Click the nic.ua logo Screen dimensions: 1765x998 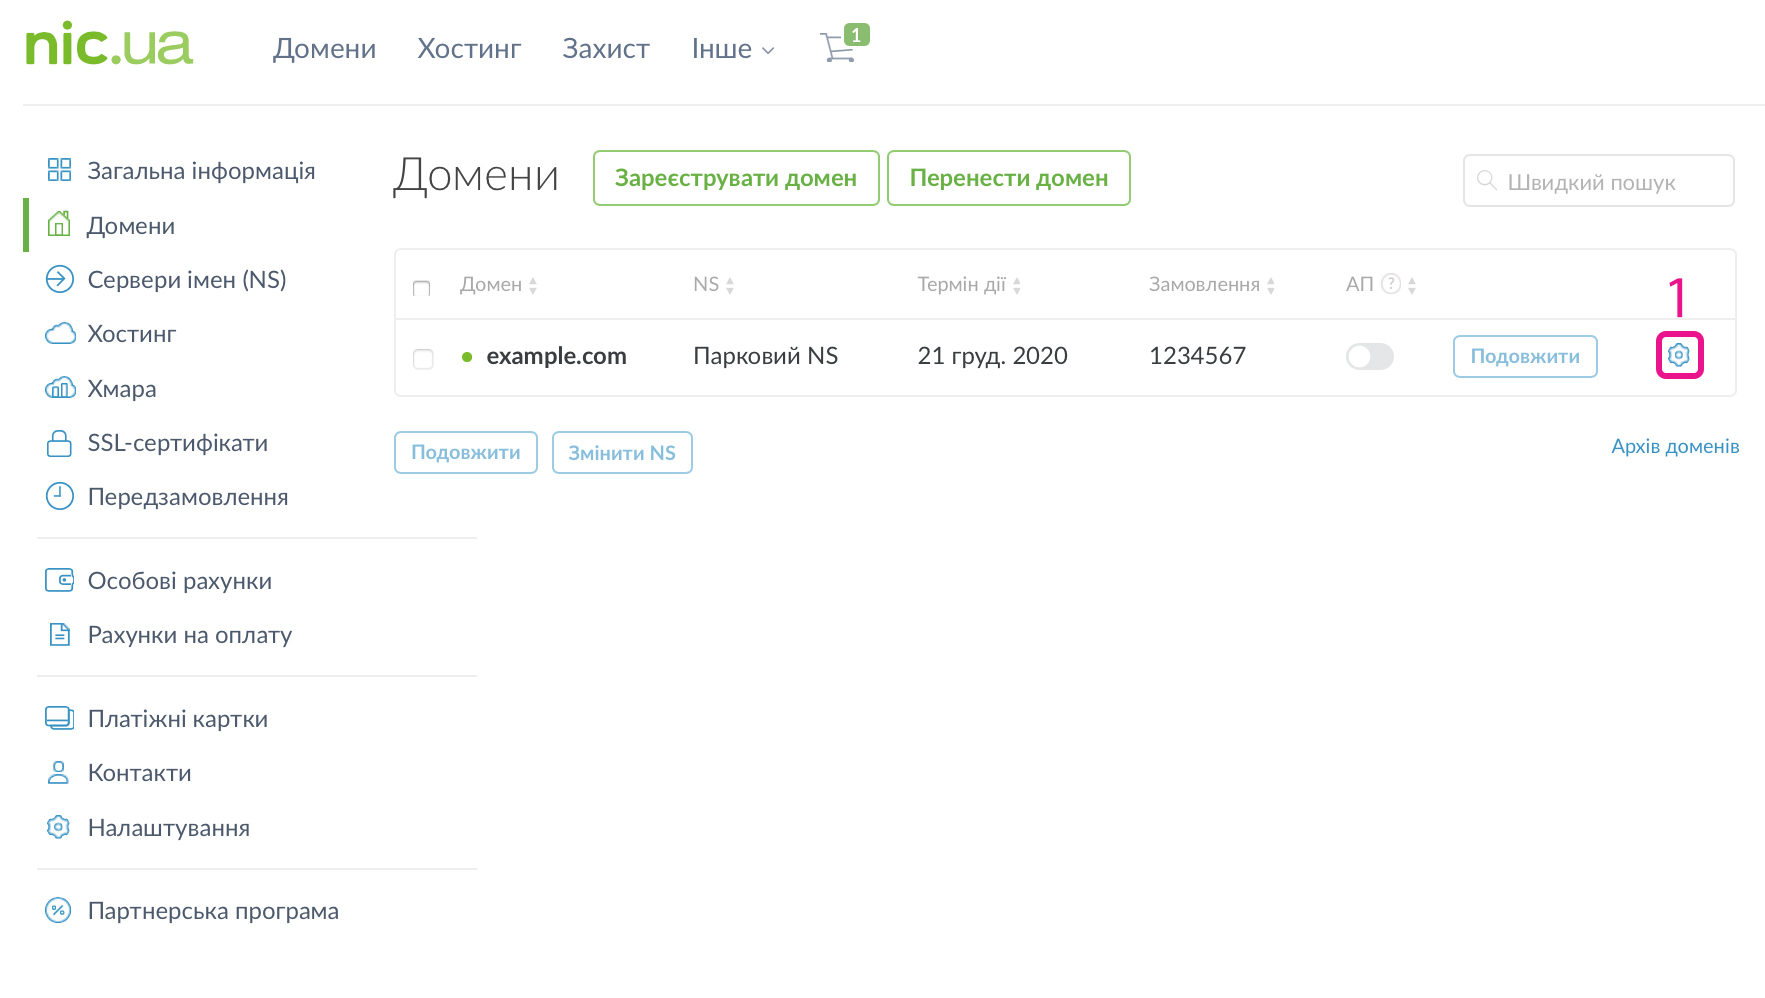click(109, 46)
